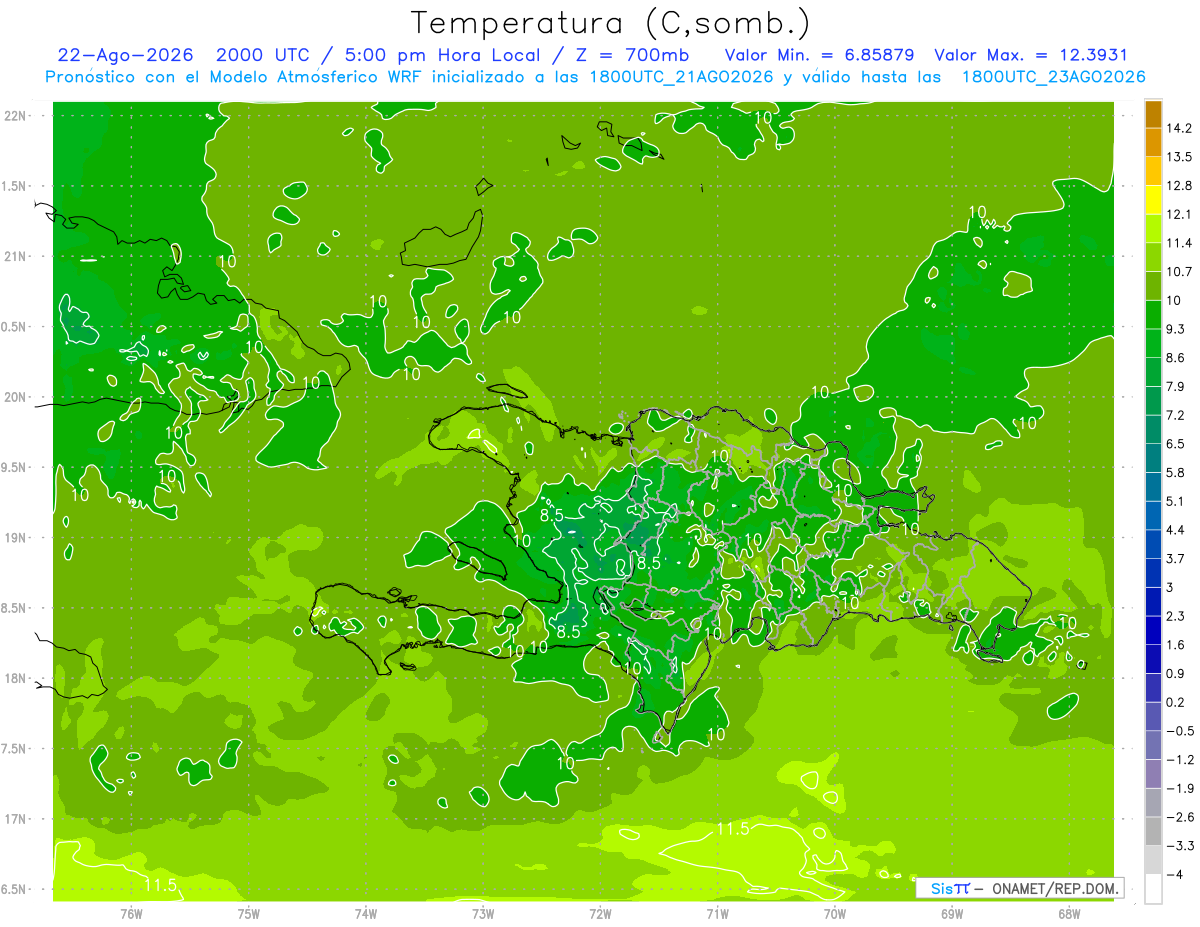Click the '14.2' value on the color legend
The image size is (1200, 927).
1179,128
